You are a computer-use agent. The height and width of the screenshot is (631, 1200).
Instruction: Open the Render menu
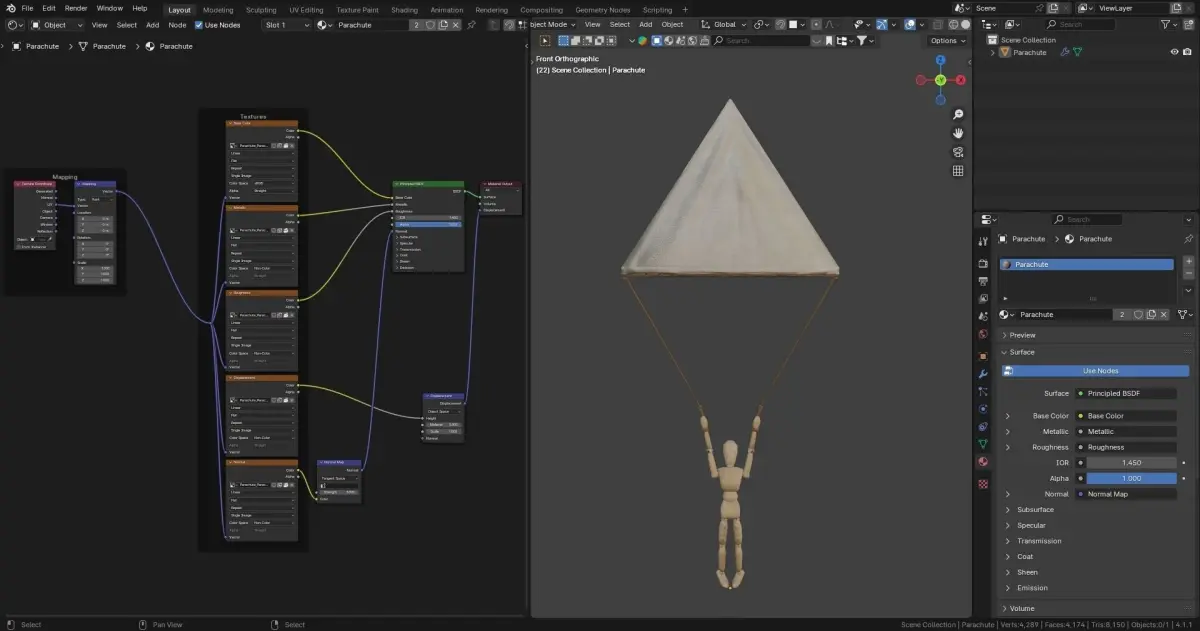pyautogui.click(x=76, y=8)
